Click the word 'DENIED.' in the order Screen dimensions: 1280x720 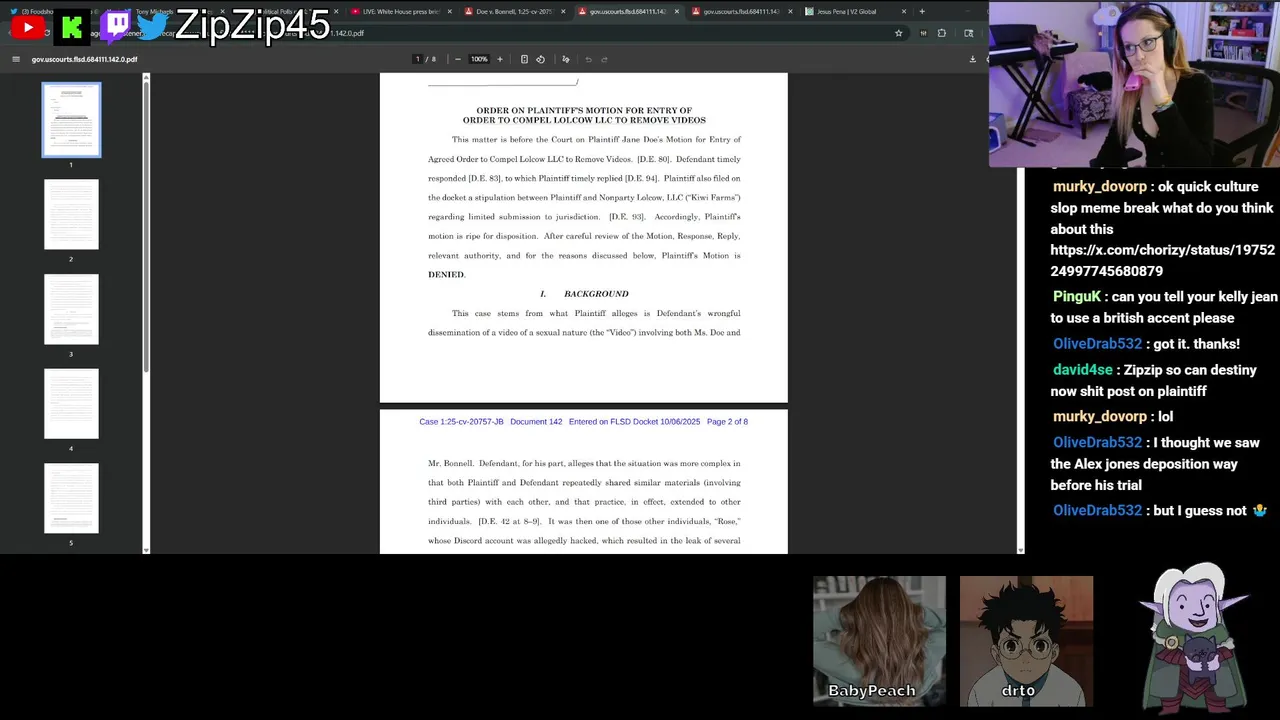(446, 275)
